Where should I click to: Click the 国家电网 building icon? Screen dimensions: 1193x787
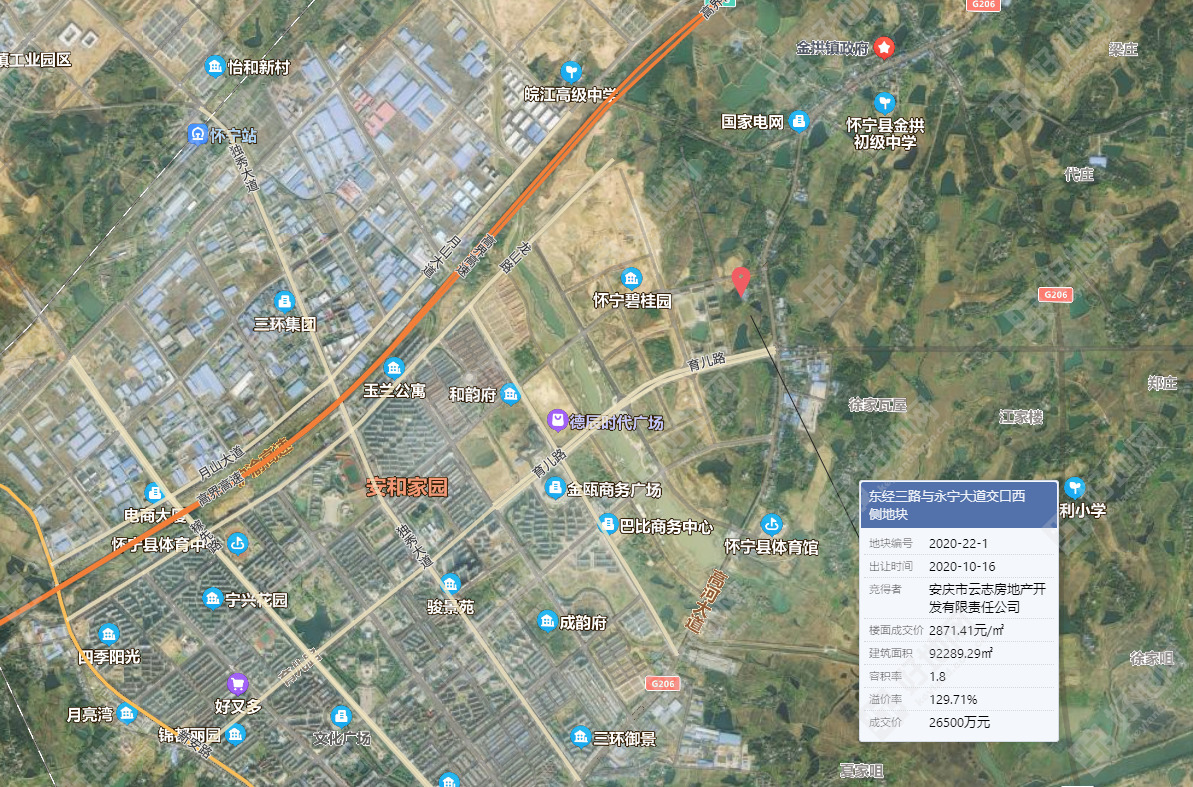pos(798,121)
